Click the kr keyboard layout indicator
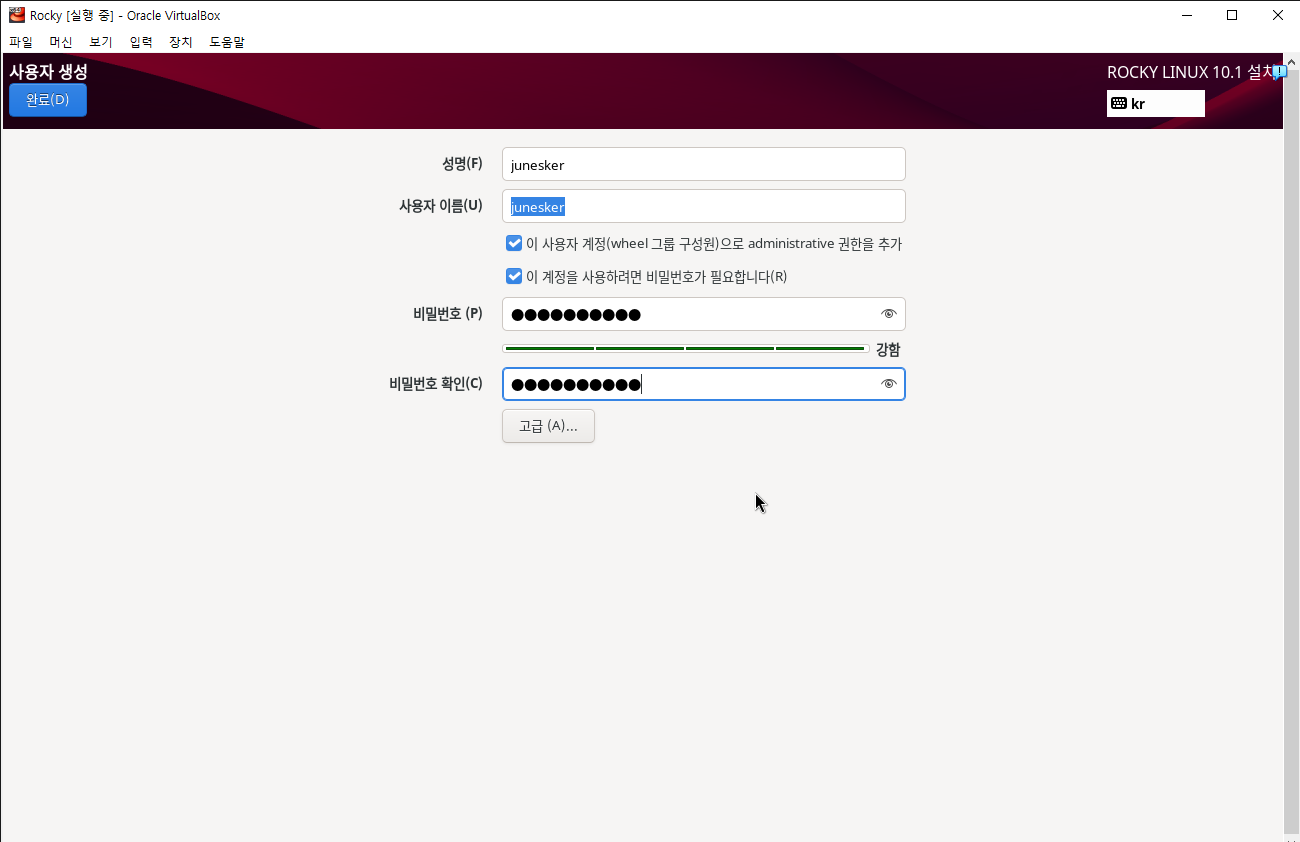The image size is (1300, 842). (x=1155, y=104)
